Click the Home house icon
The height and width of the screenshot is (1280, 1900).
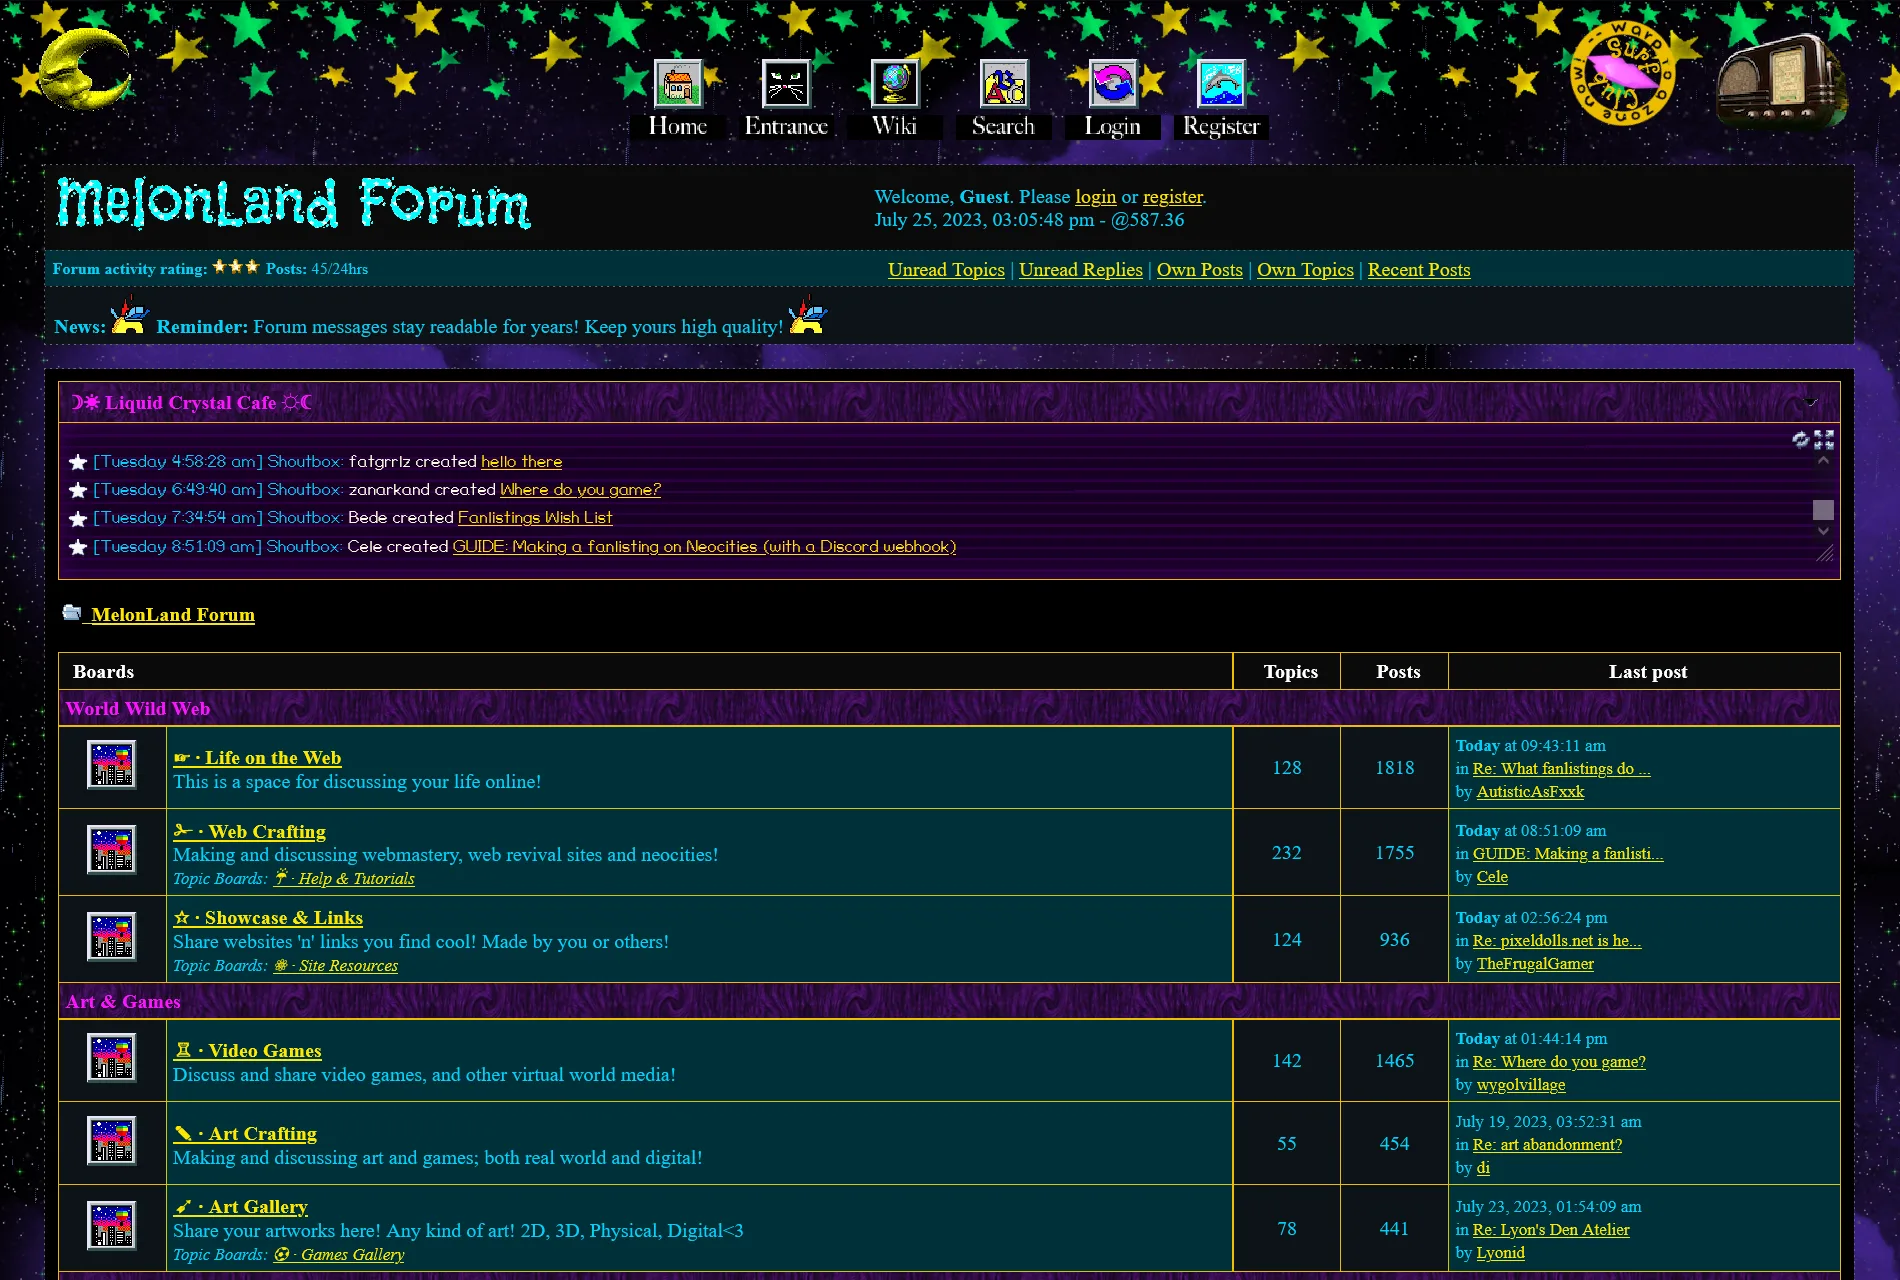point(677,84)
